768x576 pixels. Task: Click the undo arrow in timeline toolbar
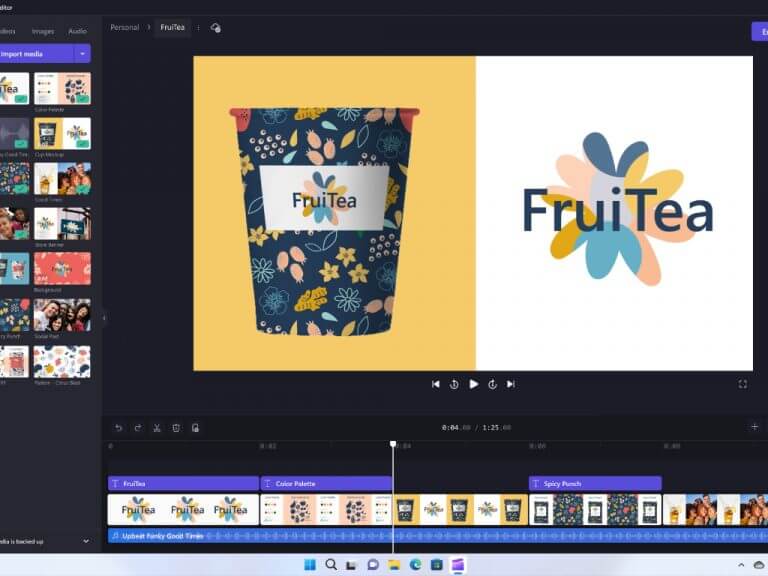coord(119,428)
